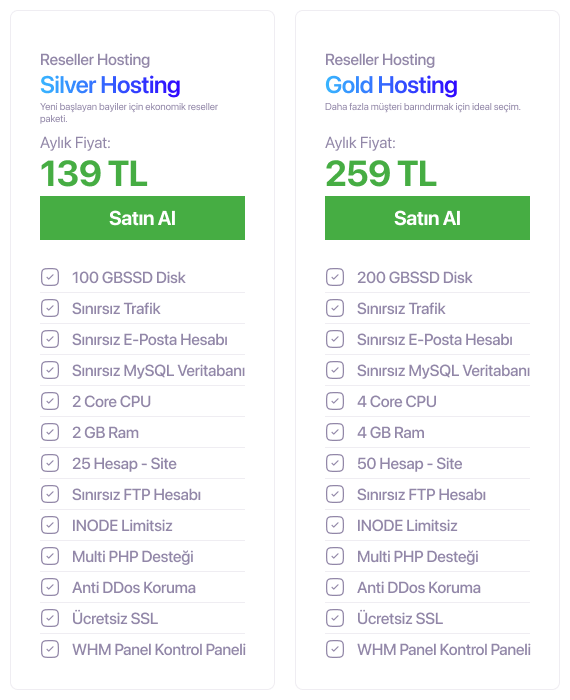Click the check icon beside 200 GBSSD Disk

335,277
